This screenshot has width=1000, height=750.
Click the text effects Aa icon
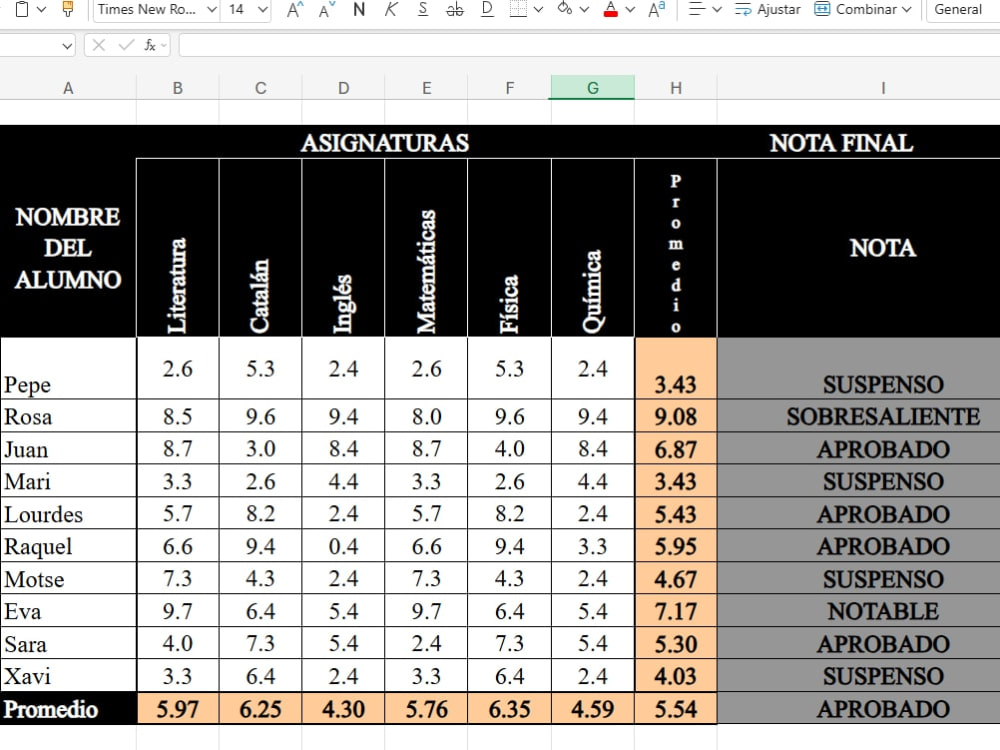coord(656,9)
